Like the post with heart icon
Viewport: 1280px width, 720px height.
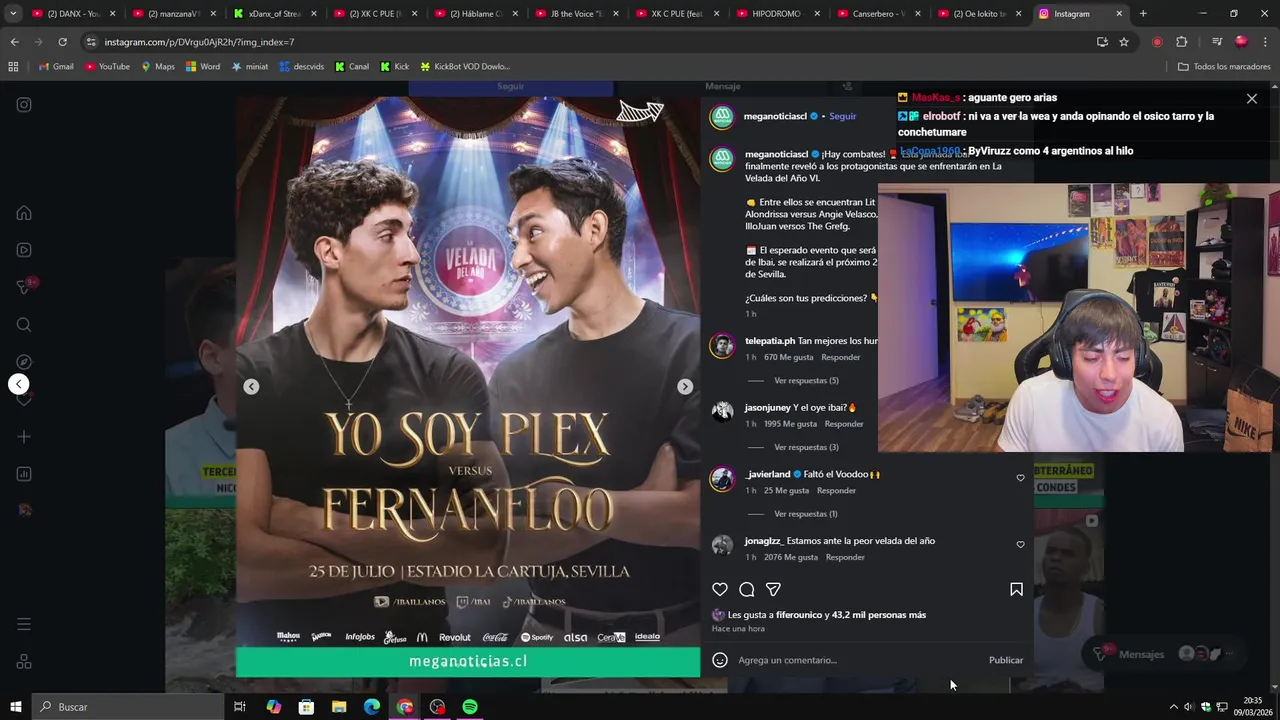tap(720, 590)
